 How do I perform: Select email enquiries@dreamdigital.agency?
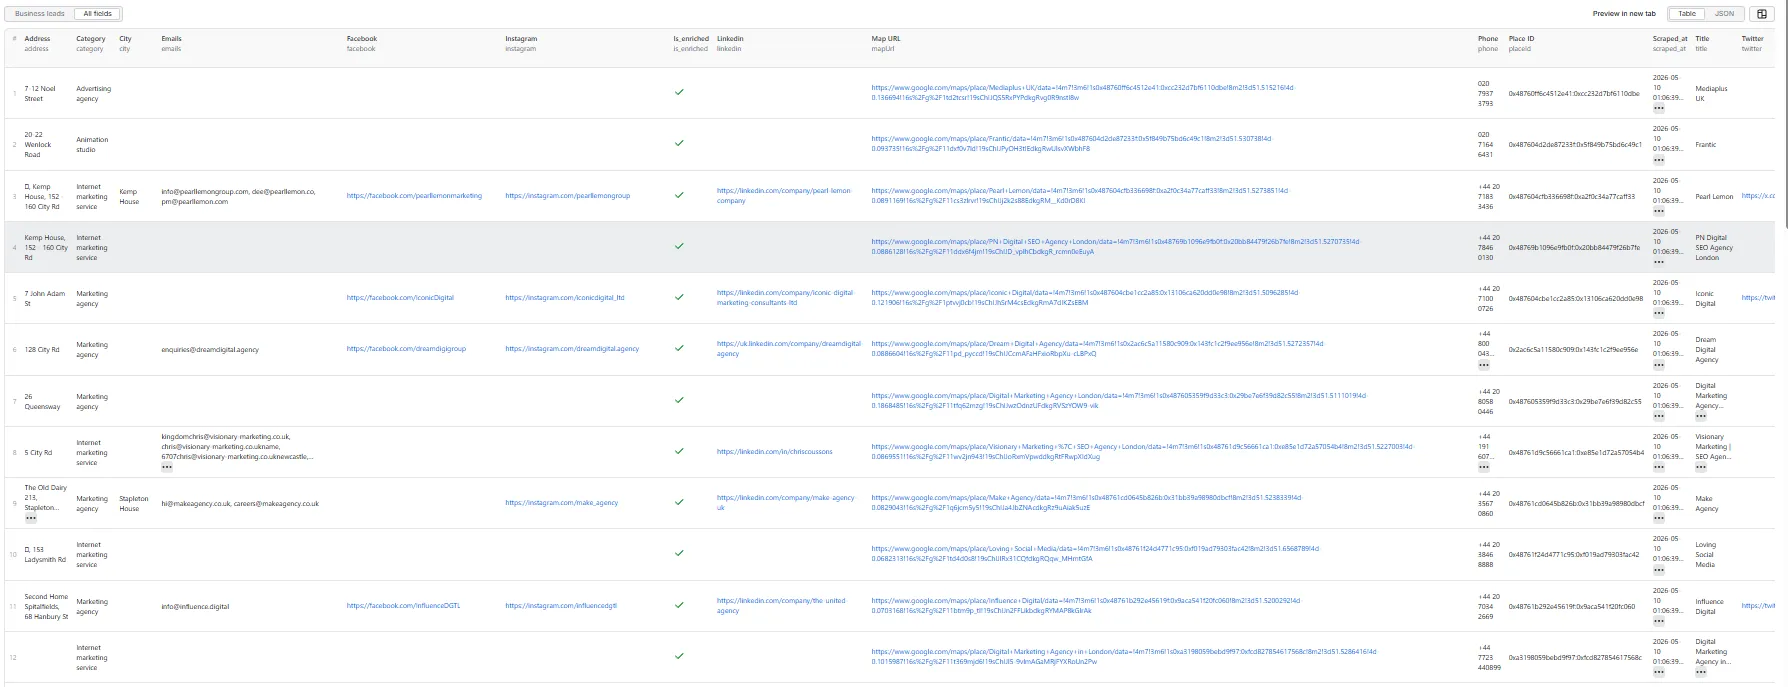pos(210,350)
